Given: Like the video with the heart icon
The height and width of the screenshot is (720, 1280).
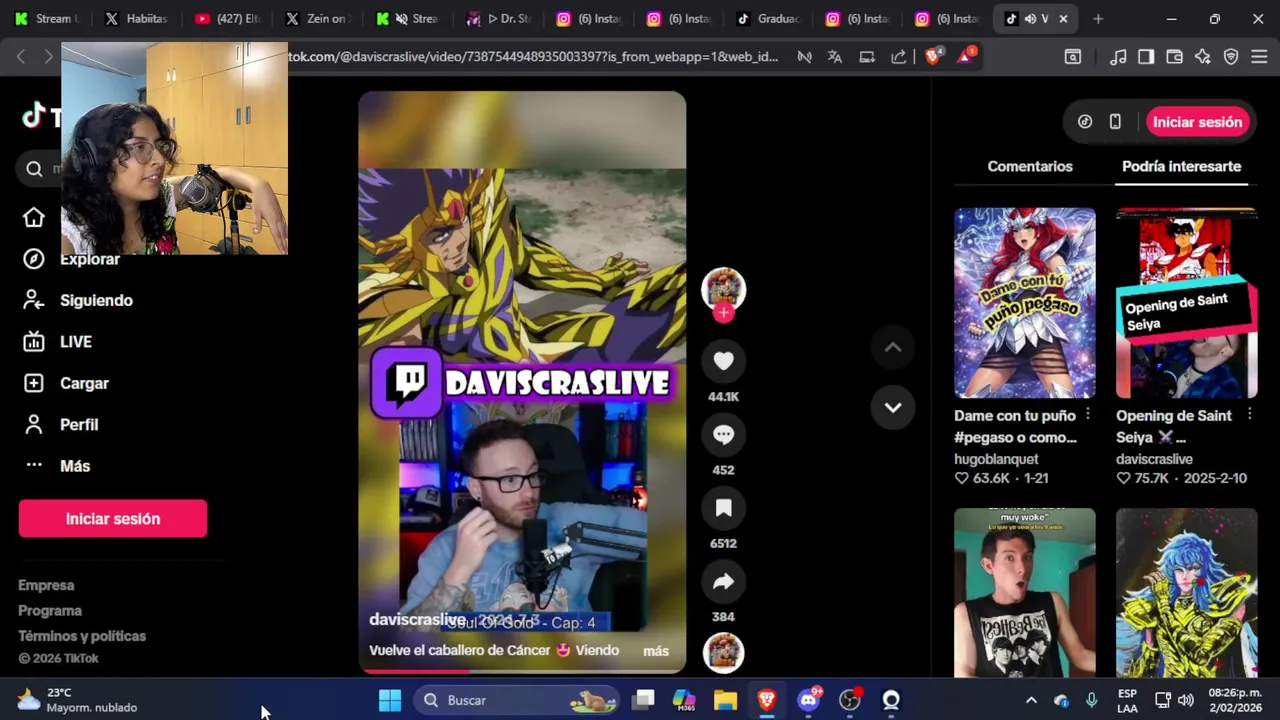Looking at the screenshot, I should click(723, 362).
